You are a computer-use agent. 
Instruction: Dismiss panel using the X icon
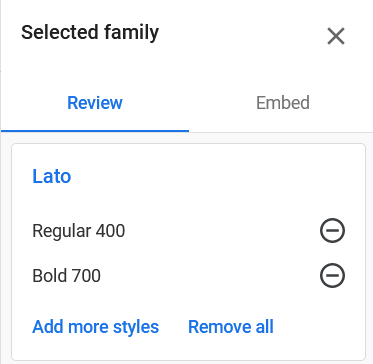tap(336, 36)
